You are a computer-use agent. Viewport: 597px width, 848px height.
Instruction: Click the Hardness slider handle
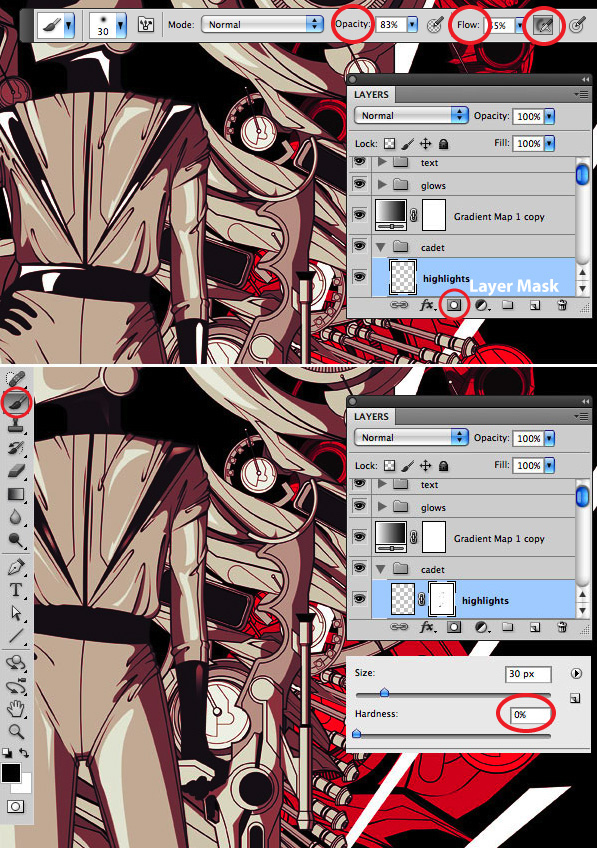coord(356,733)
